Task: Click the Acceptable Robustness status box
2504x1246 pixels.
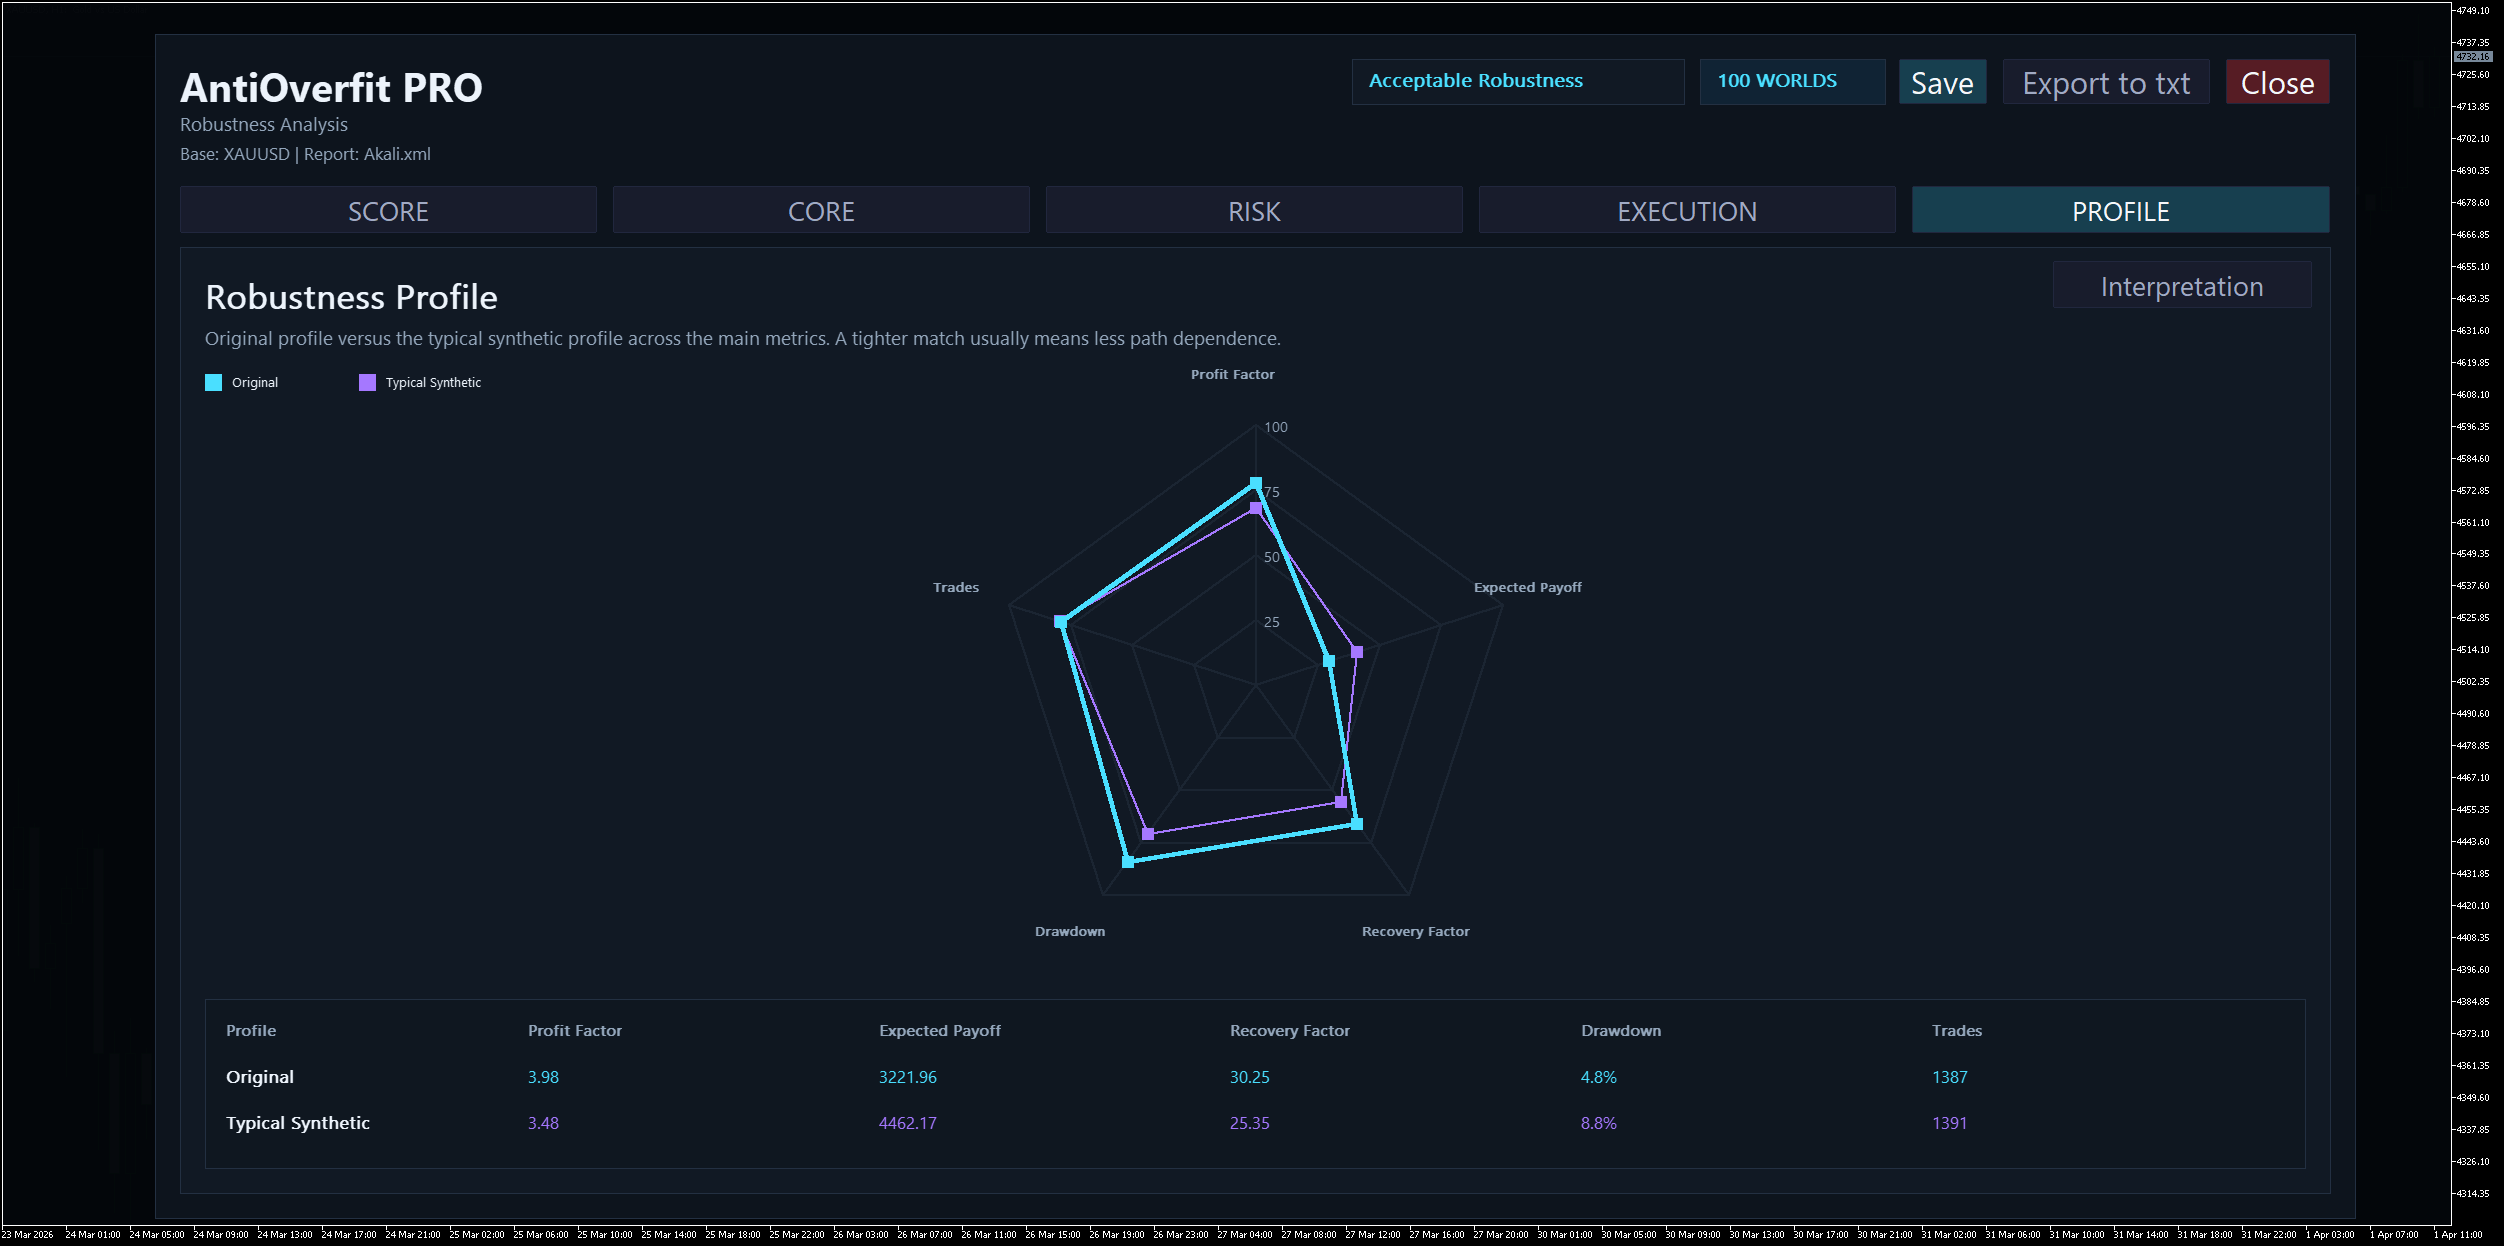Action: pos(1517,81)
